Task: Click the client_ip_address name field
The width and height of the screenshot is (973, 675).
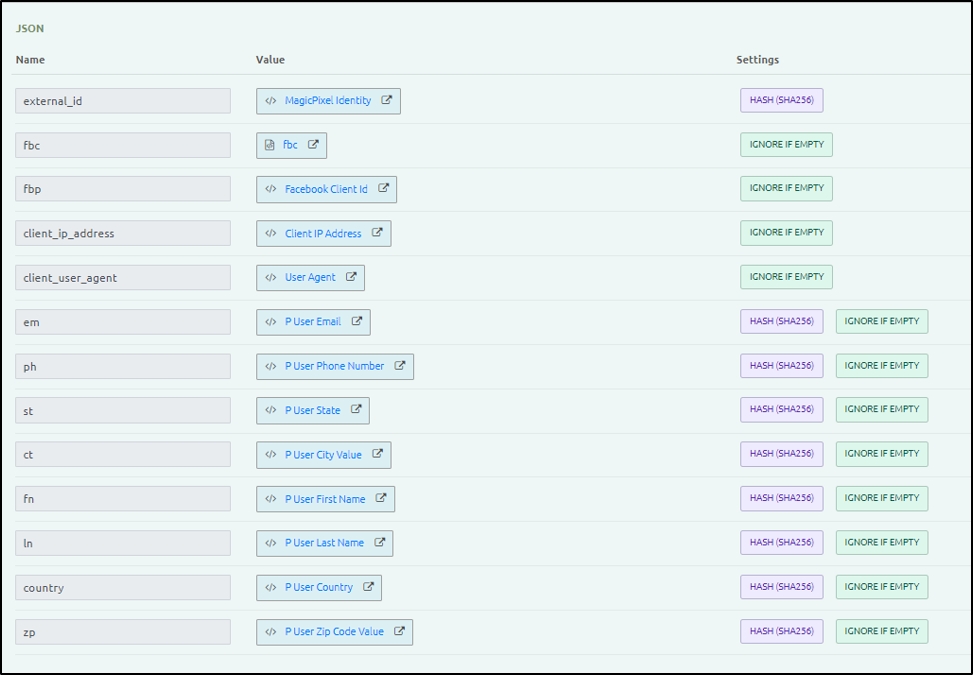Action: coord(122,233)
